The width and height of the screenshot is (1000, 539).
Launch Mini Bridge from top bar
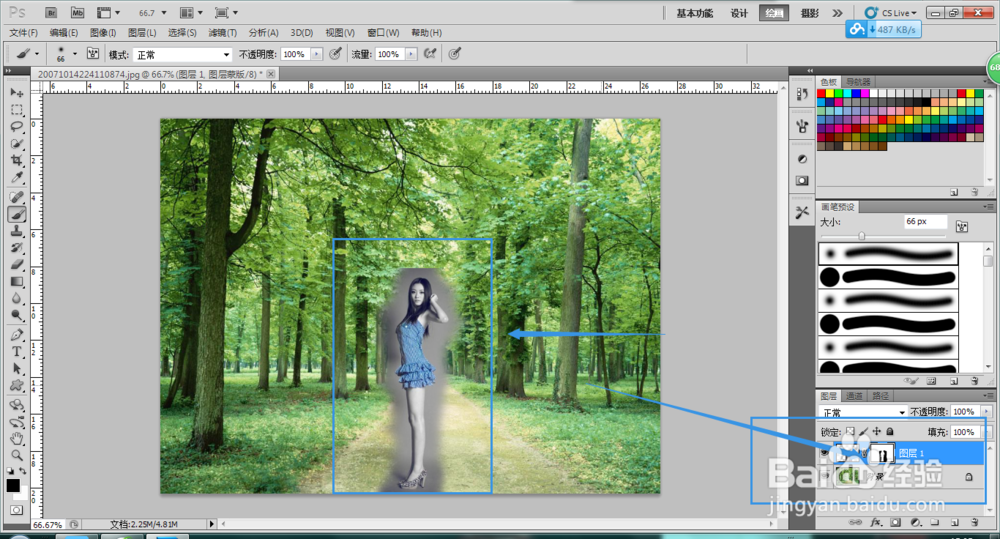click(77, 13)
